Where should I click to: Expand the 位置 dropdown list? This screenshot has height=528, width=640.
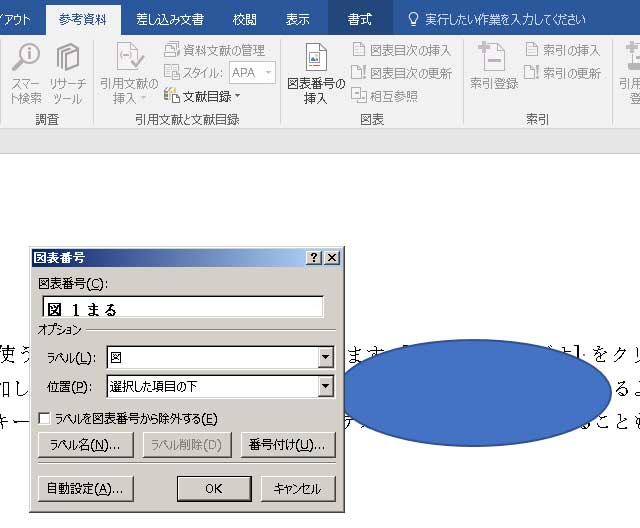point(325,387)
